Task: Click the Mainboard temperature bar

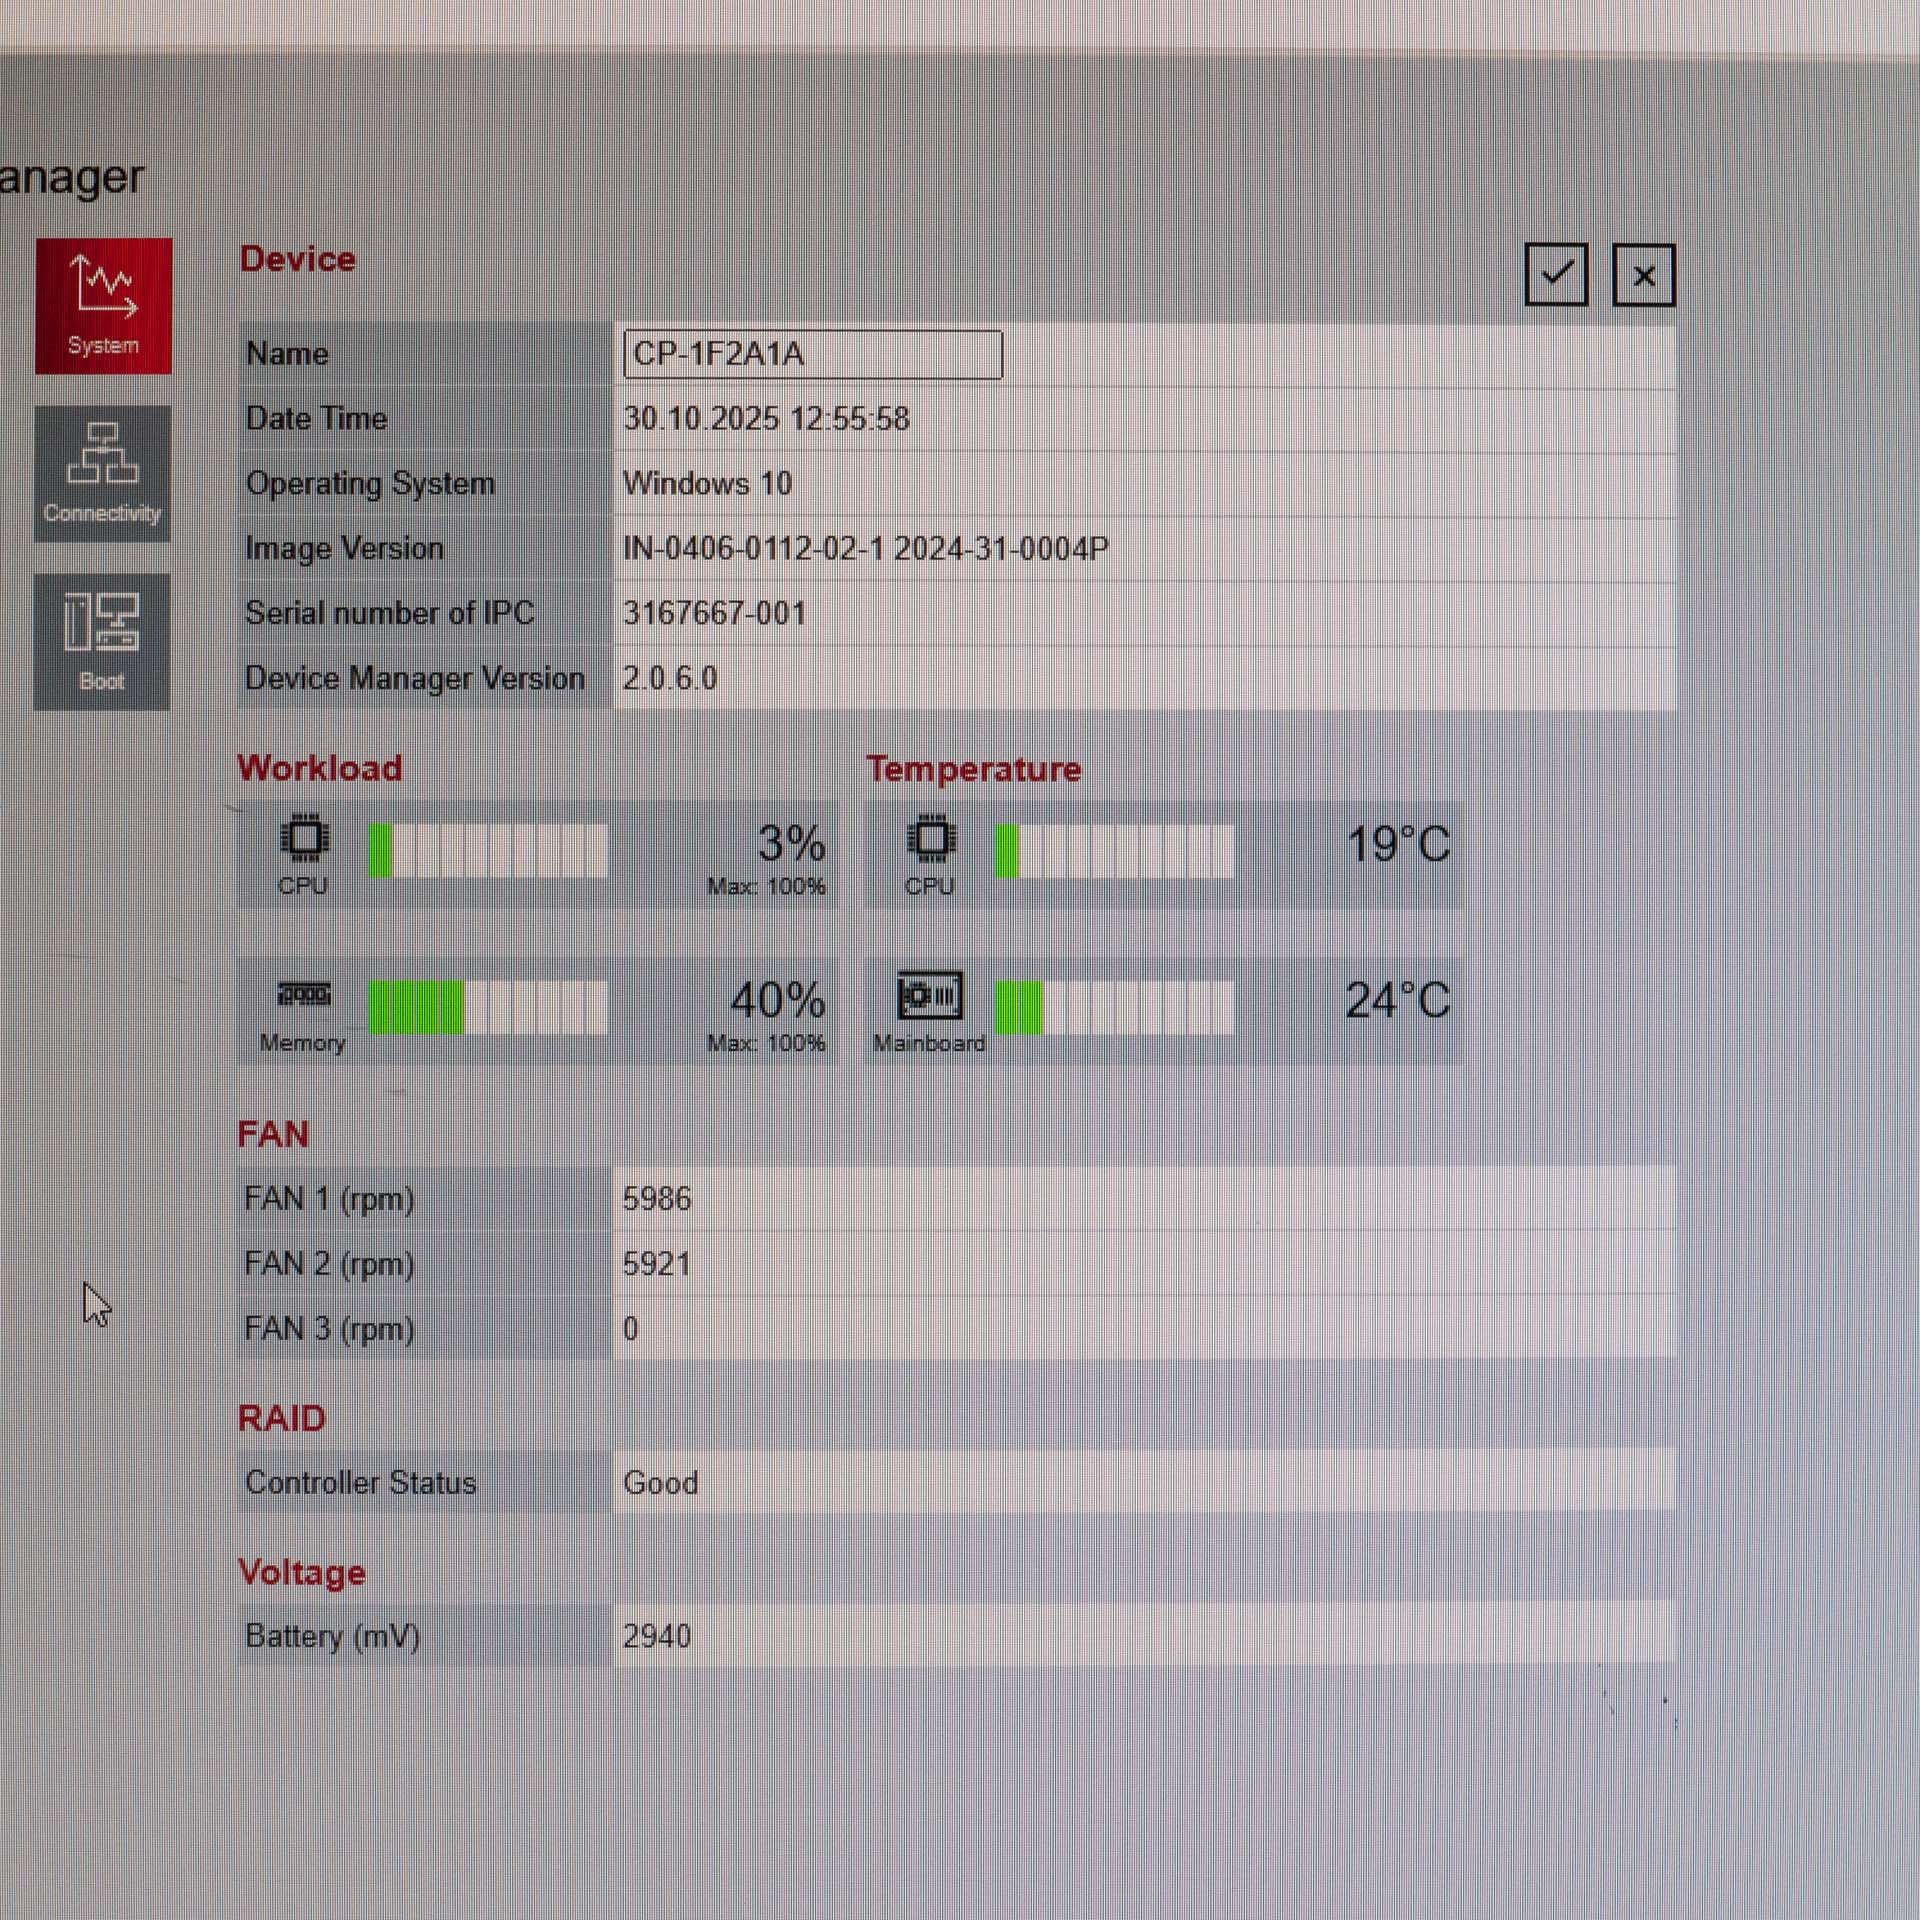Action: click(x=1114, y=1007)
